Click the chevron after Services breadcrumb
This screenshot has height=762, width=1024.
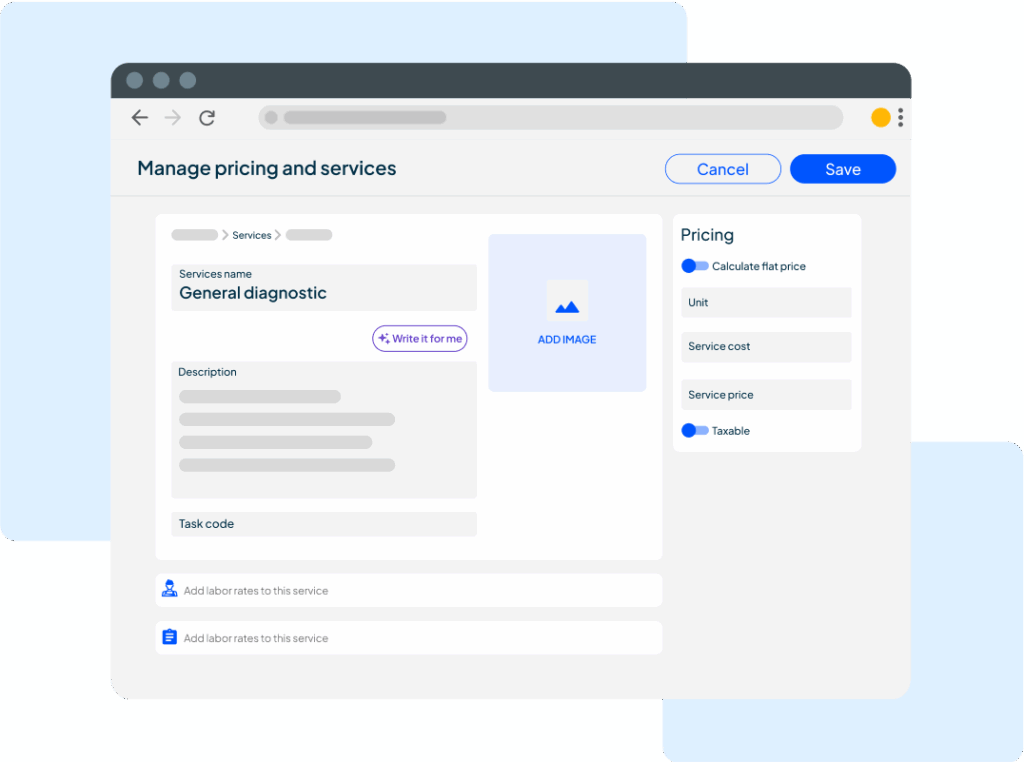[x=275, y=234]
